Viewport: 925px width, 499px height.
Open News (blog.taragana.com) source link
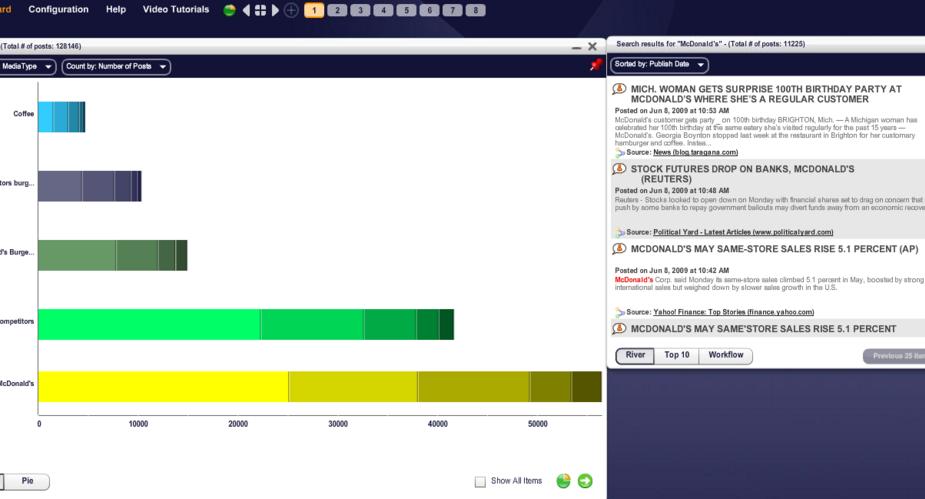pyautogui.click(x=696, y=152)
